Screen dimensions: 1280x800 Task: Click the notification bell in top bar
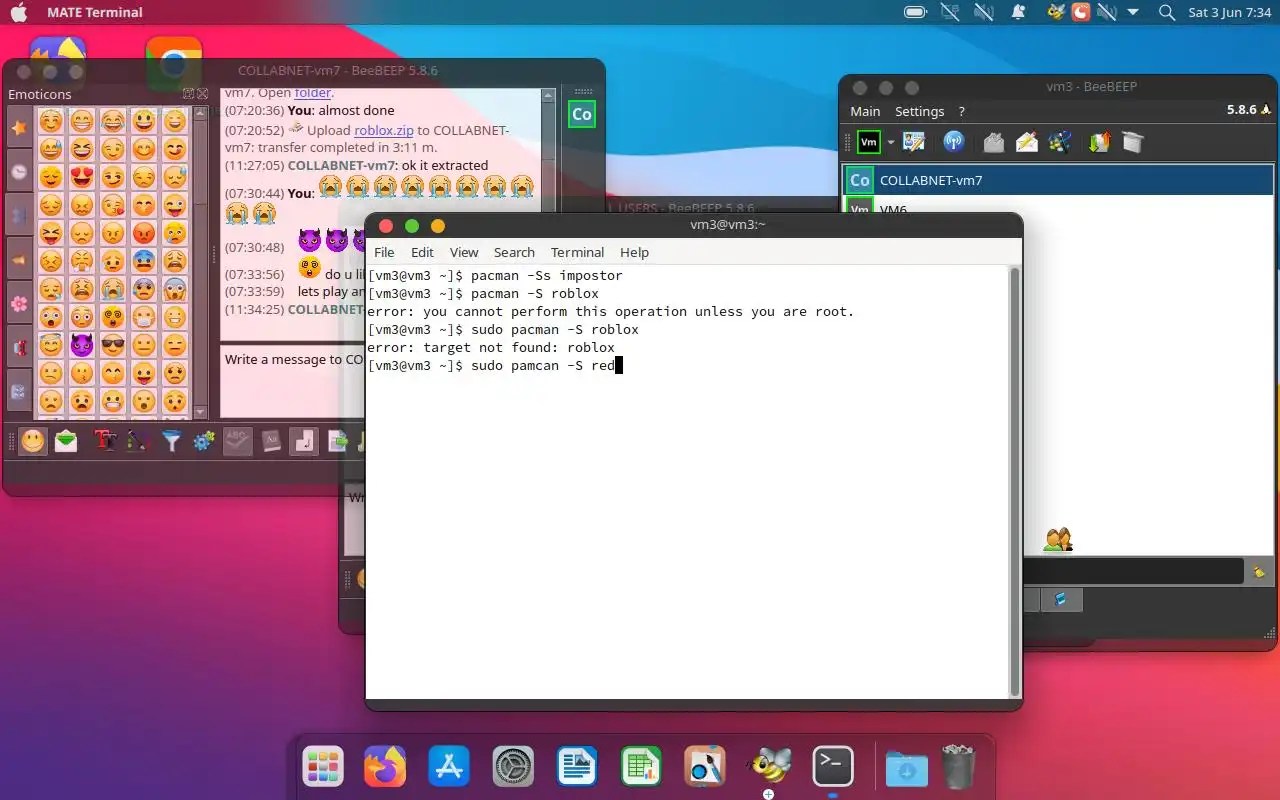1018,12
